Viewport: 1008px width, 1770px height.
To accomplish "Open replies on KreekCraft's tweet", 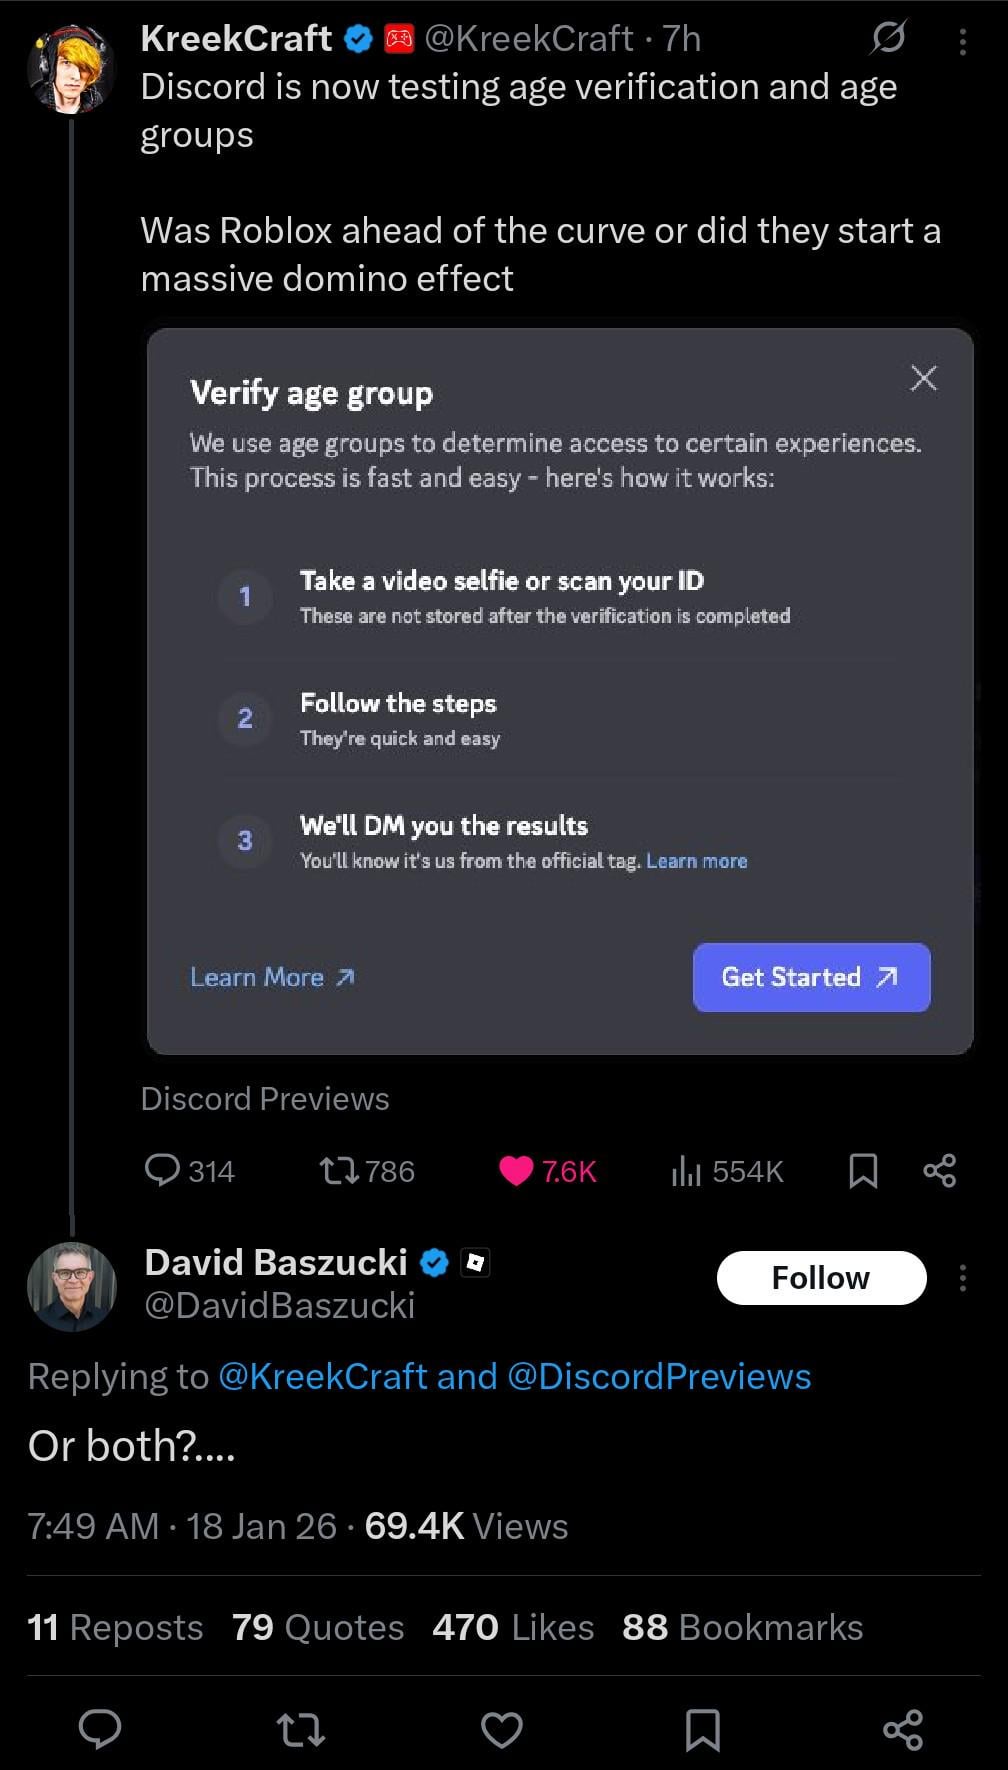I will 162,1170.
